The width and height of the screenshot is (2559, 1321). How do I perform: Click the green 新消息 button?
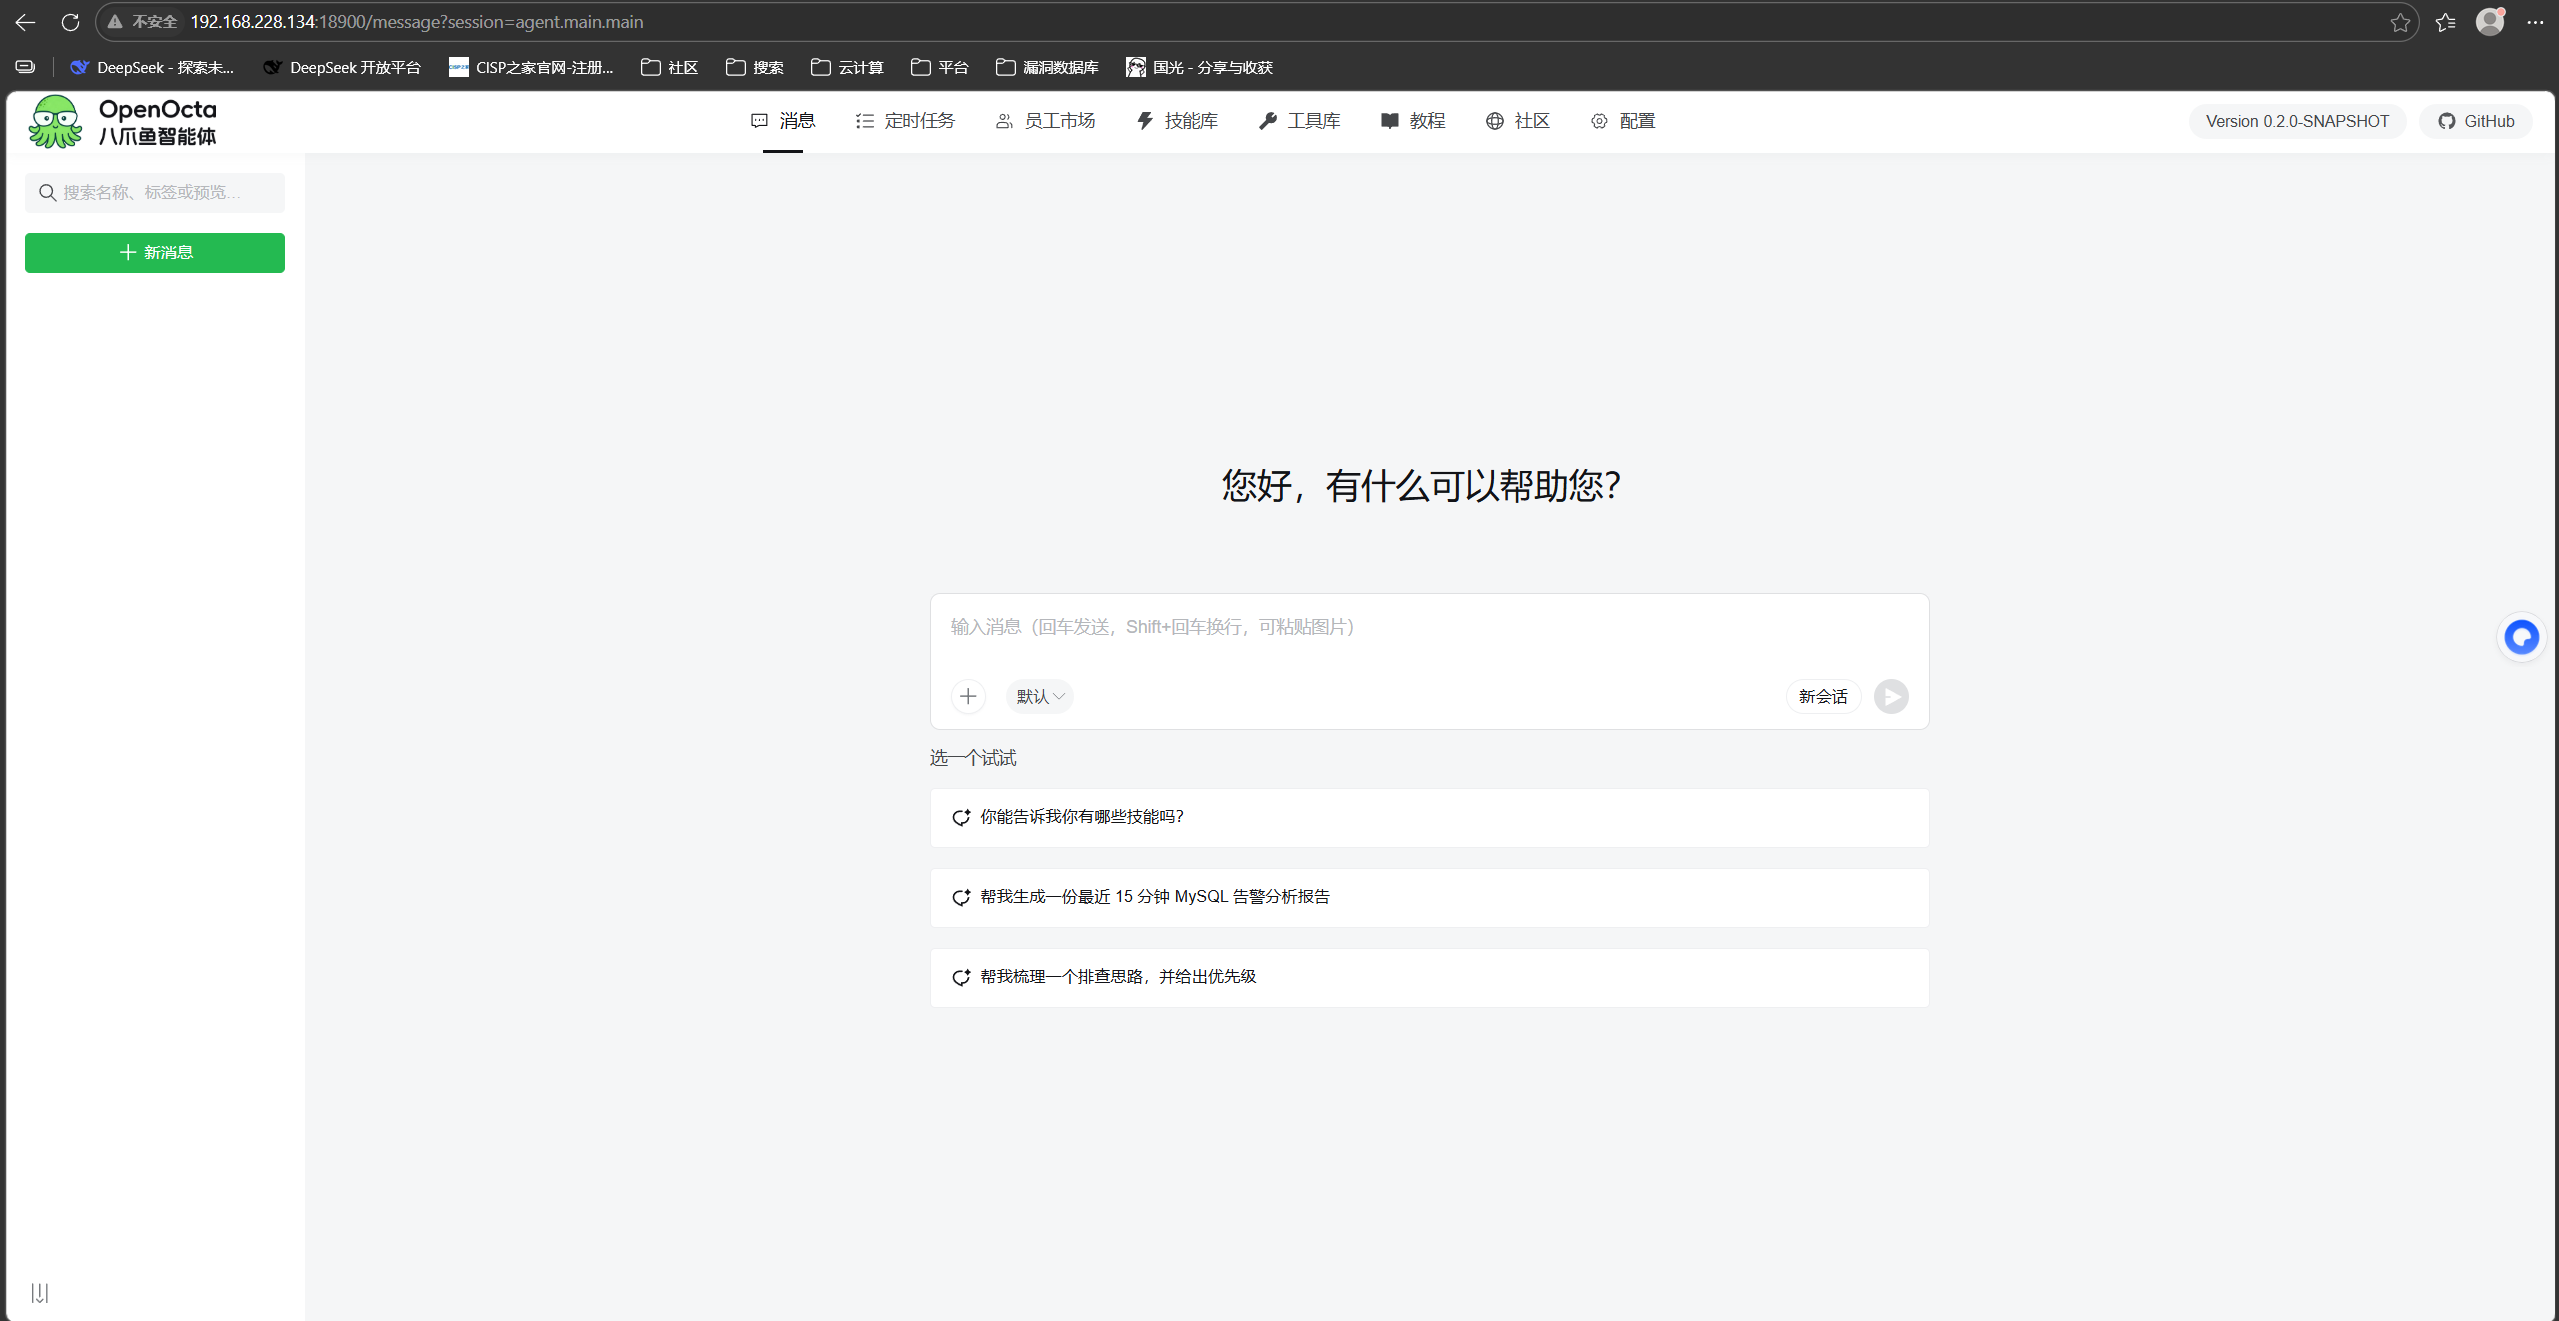point(155,252)
